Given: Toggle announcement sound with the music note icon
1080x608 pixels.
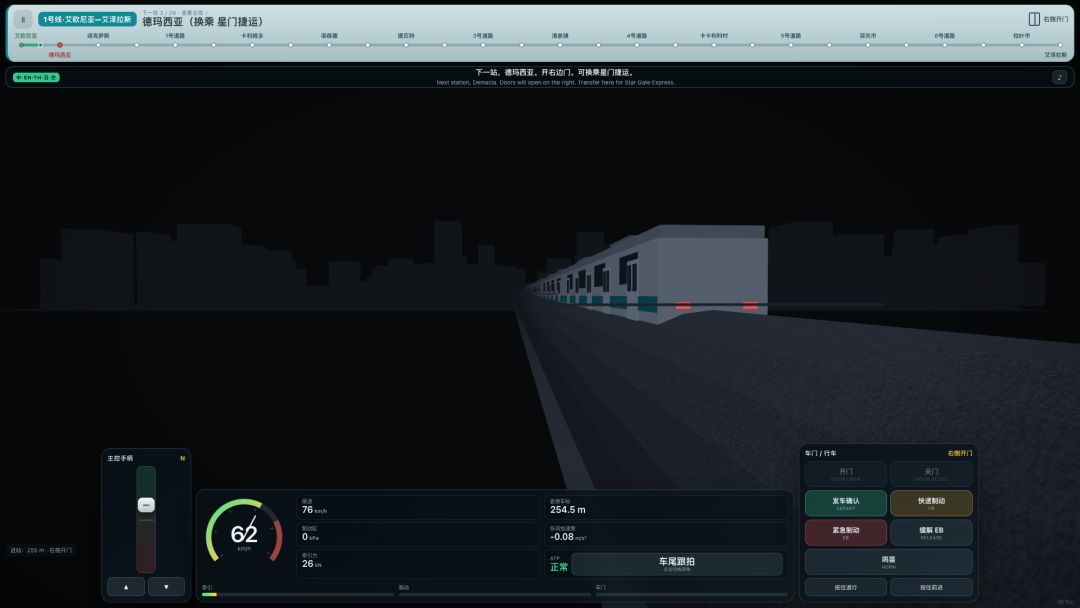Looking at the screenshot, I should pyautogui.click(x=1059, y=77).
